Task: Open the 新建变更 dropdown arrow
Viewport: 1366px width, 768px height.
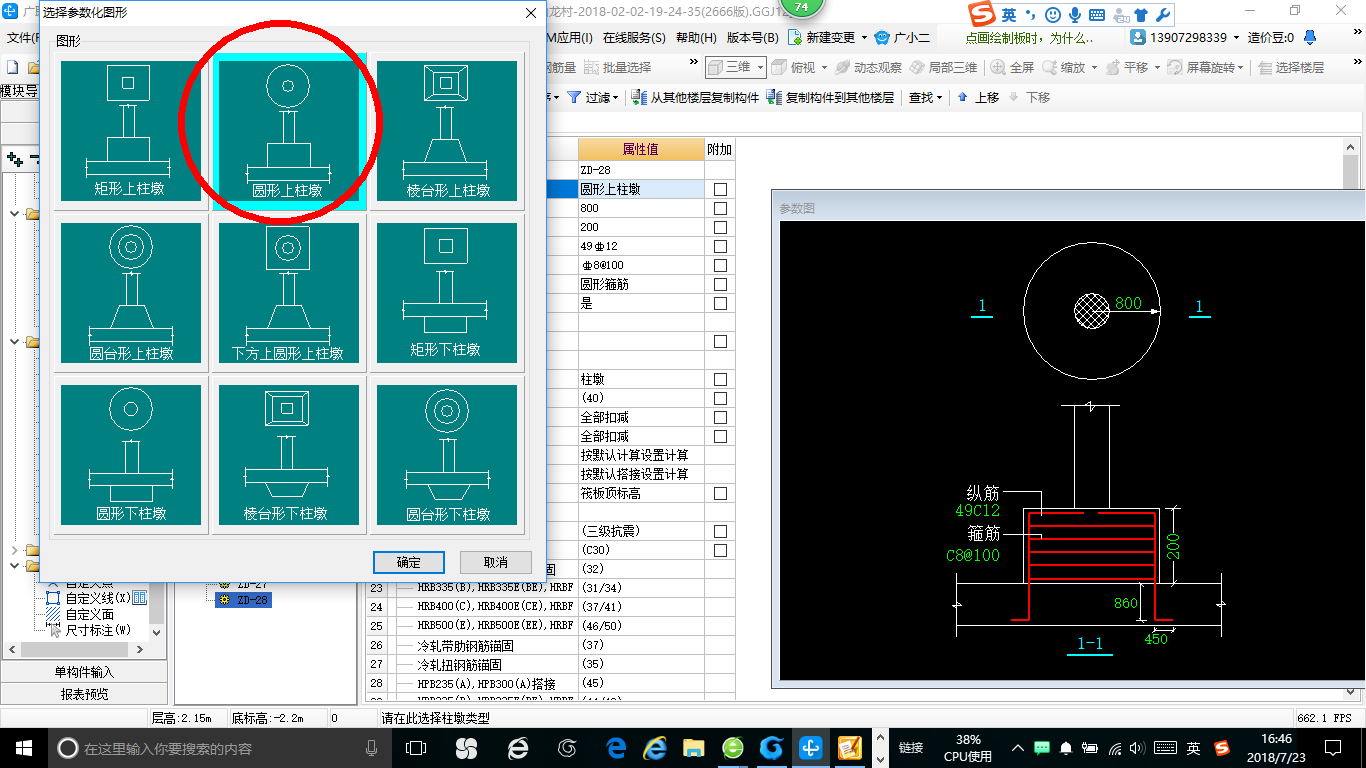Action: click(864, 38)
